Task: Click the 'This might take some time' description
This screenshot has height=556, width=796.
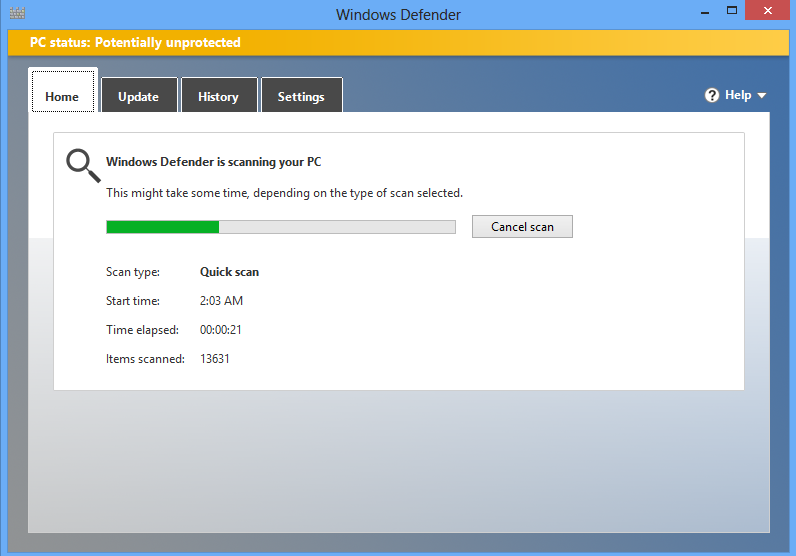Action: [284, 193]
